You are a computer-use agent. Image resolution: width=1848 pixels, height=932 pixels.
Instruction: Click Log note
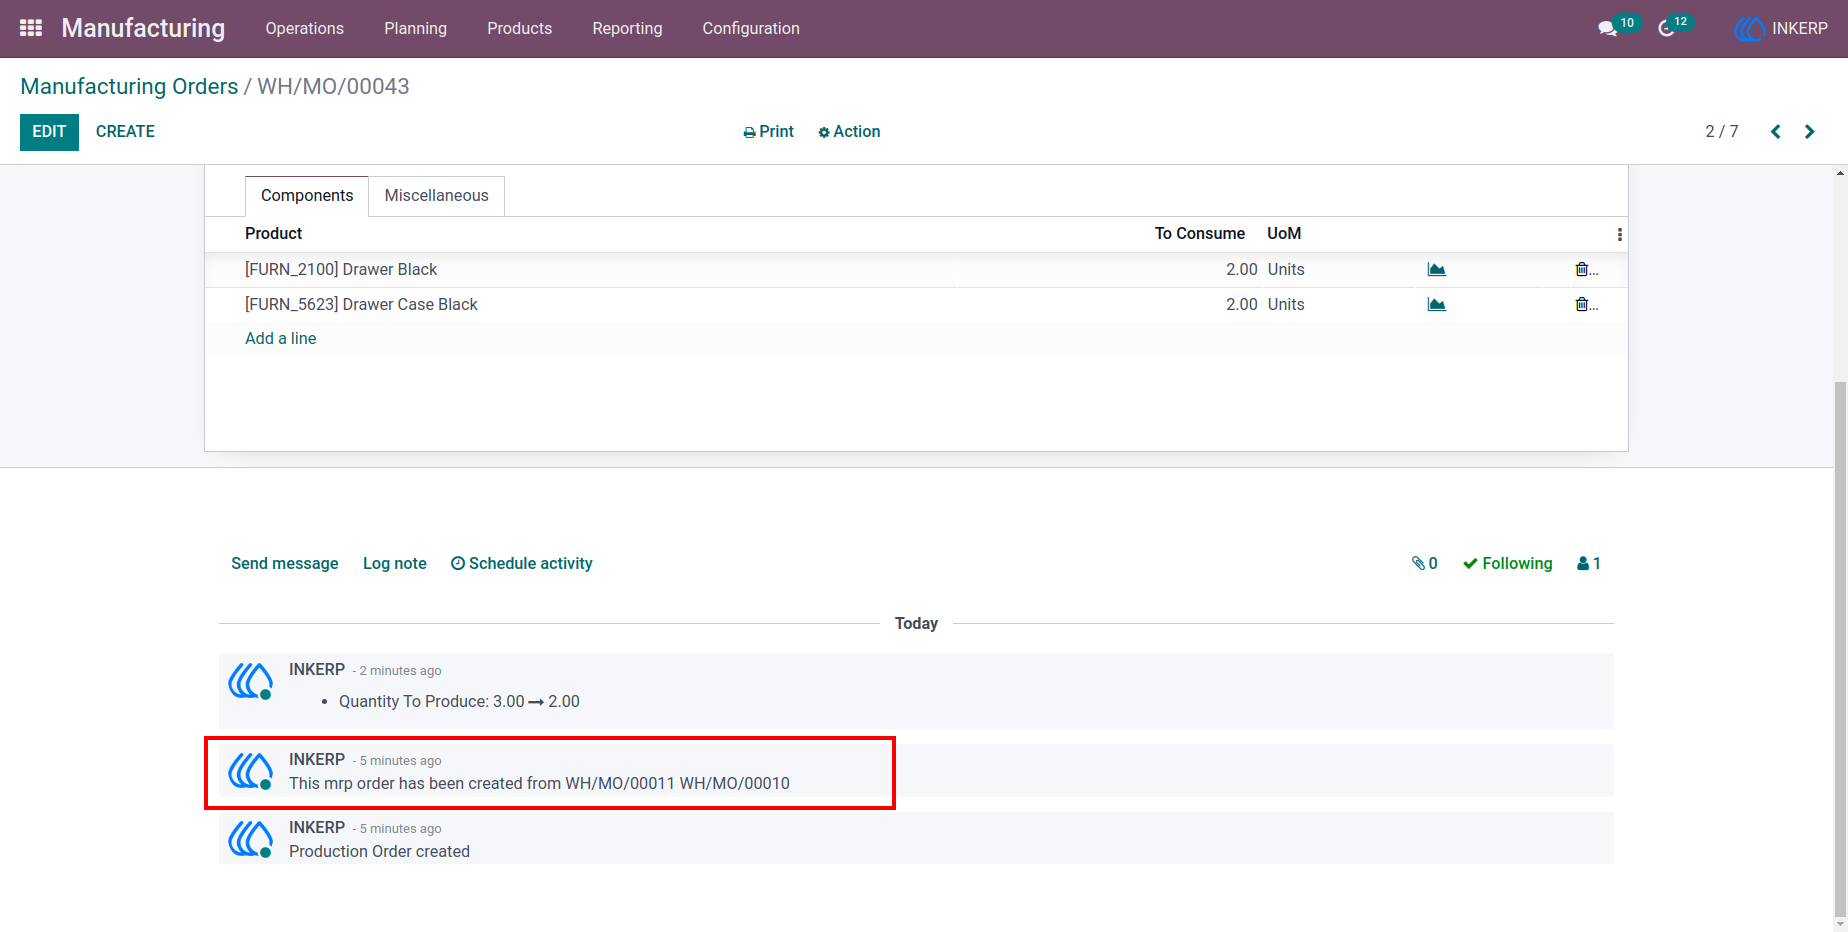click(395, 563)
